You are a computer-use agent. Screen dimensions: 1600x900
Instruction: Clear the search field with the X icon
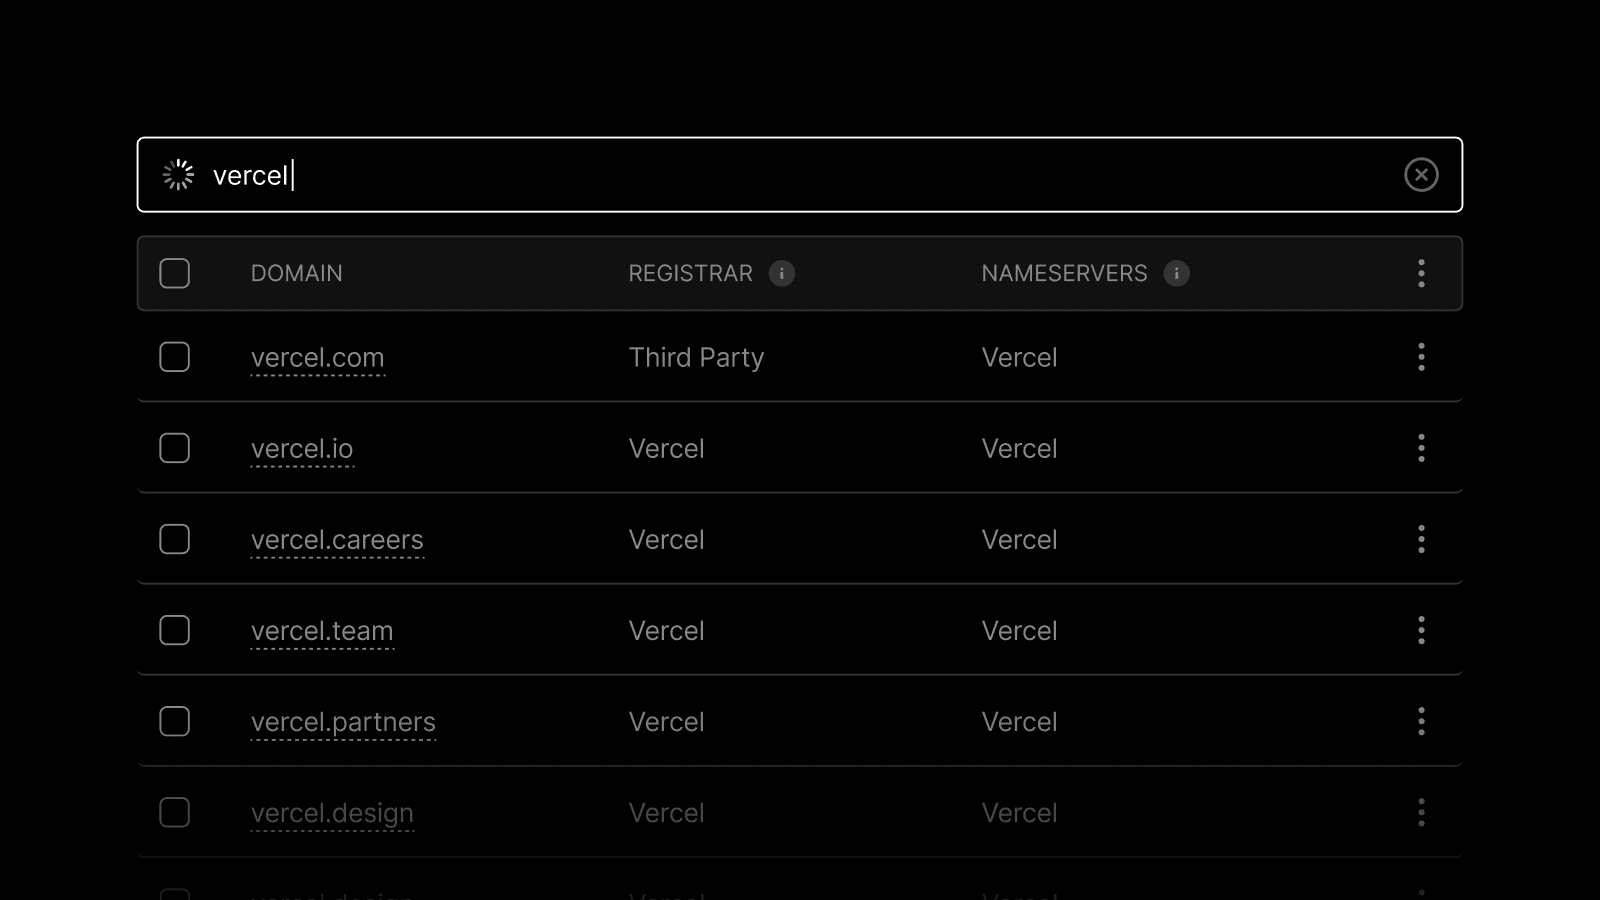click(x=1421, y=174)
